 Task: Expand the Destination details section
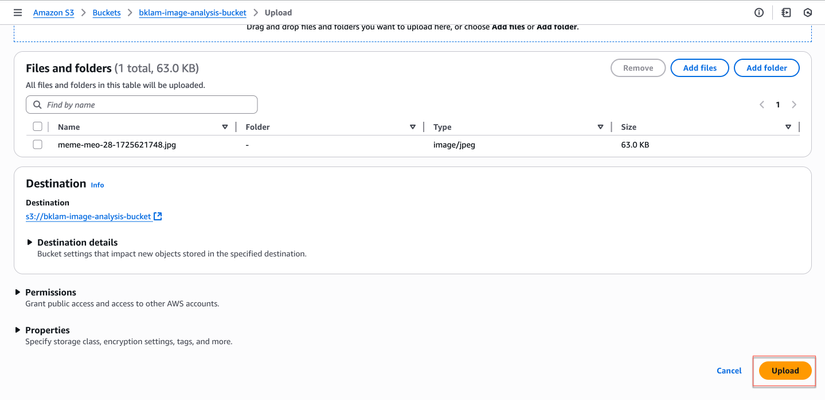(x=30, y=242)
